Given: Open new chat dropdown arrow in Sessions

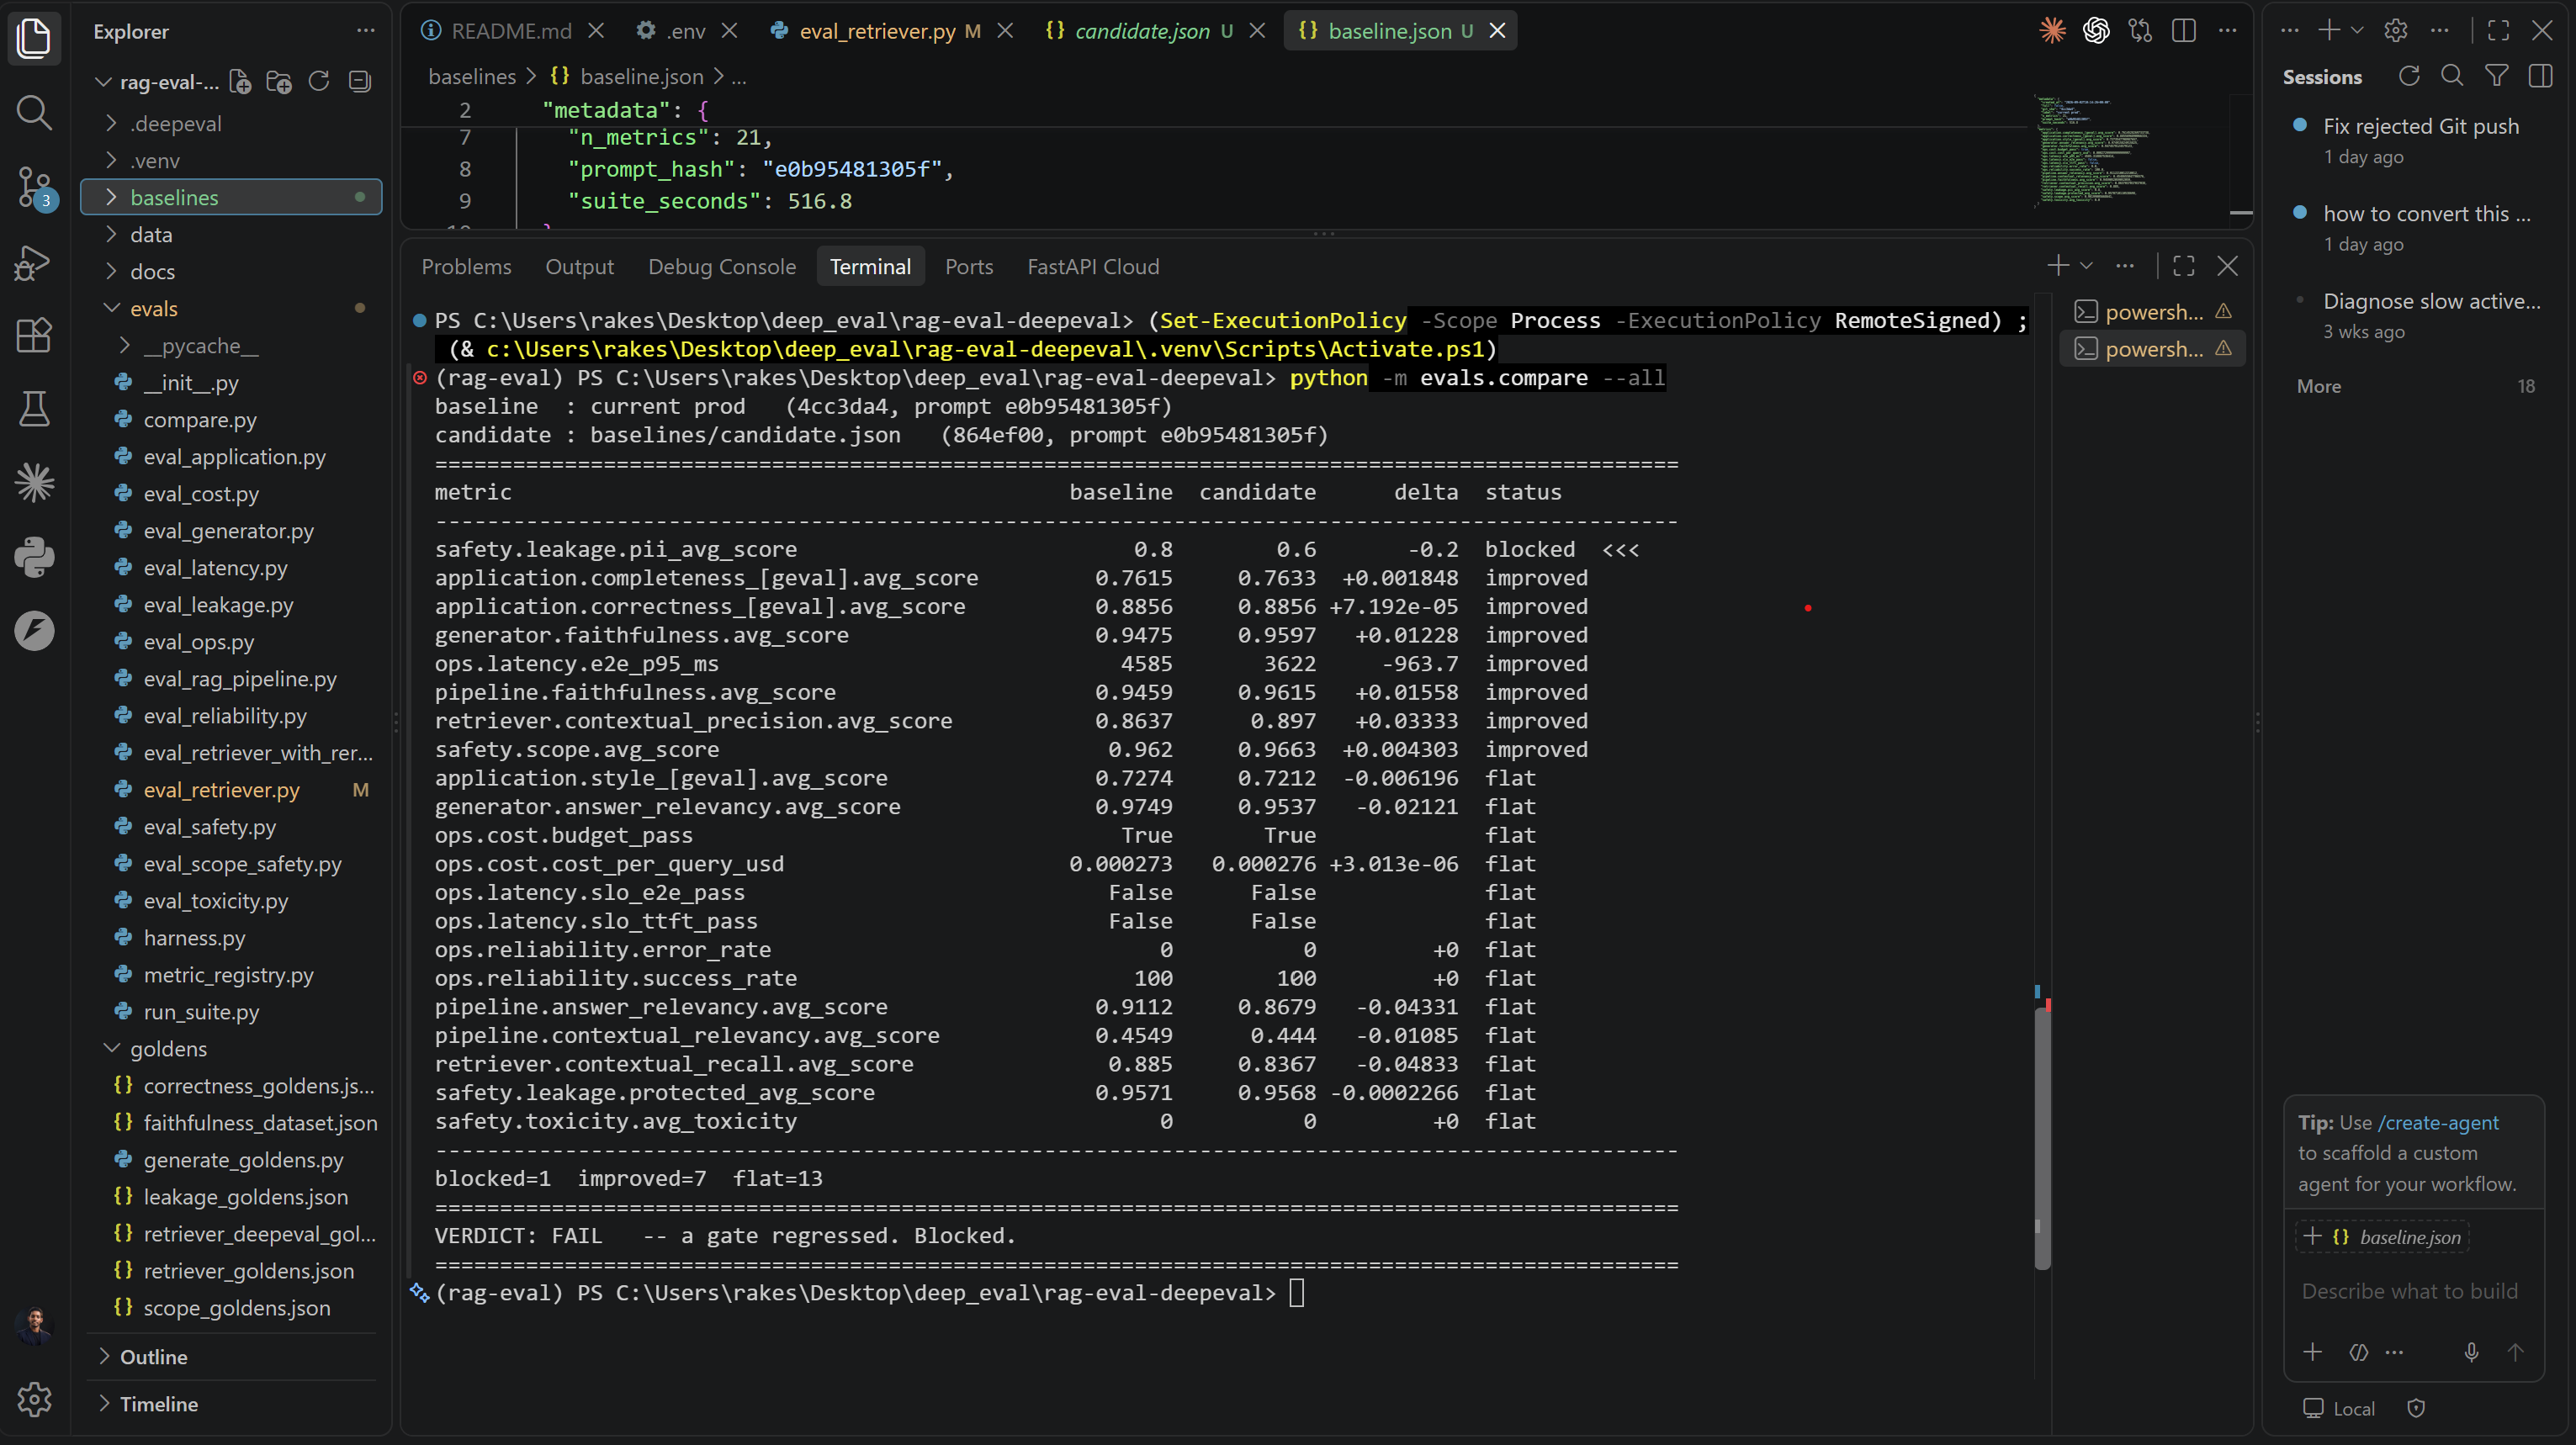Looking at the screenshot, I should tap(2357, 31).
